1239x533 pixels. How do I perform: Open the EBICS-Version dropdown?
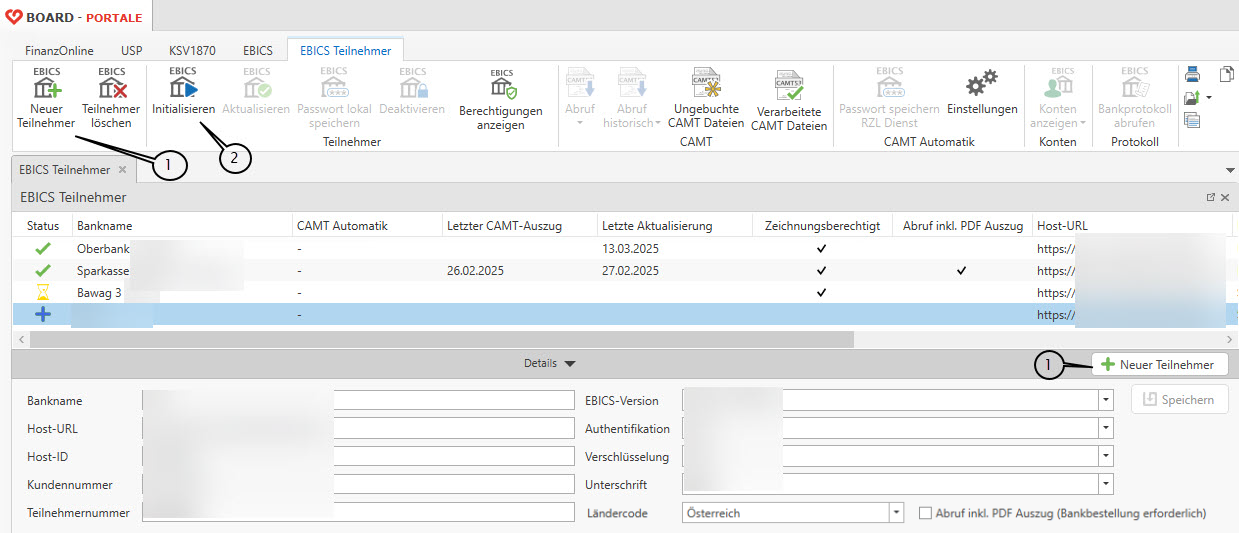pyautogui.click(x=1105, y=400)
